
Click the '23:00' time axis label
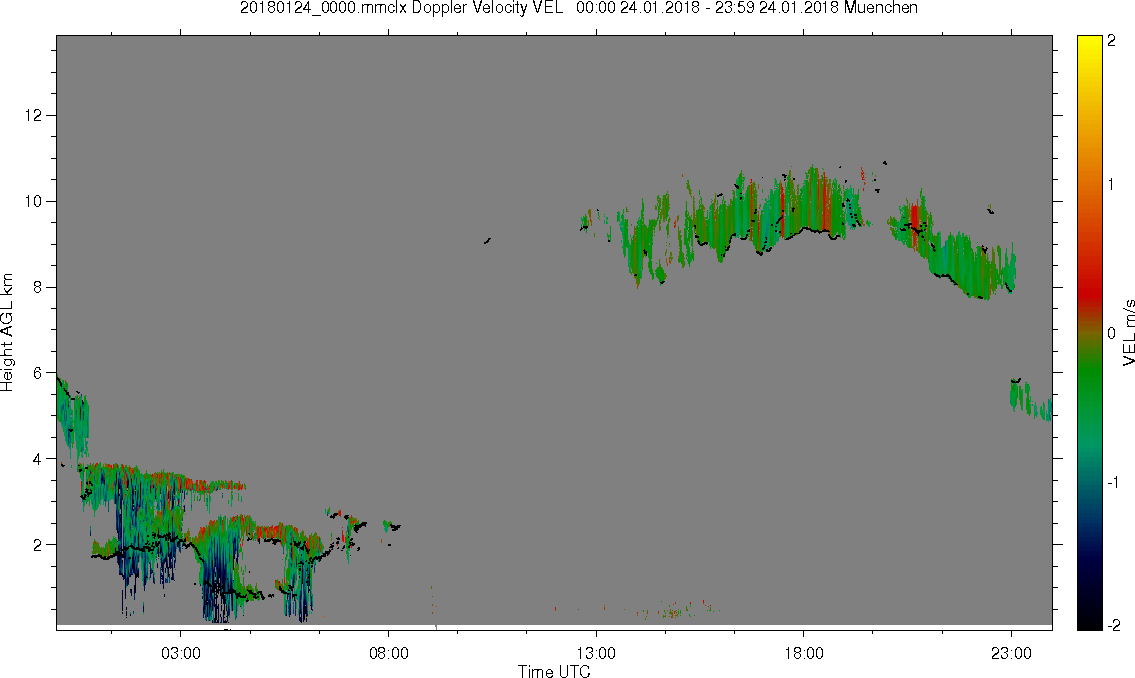click(x=1011, y=653)
